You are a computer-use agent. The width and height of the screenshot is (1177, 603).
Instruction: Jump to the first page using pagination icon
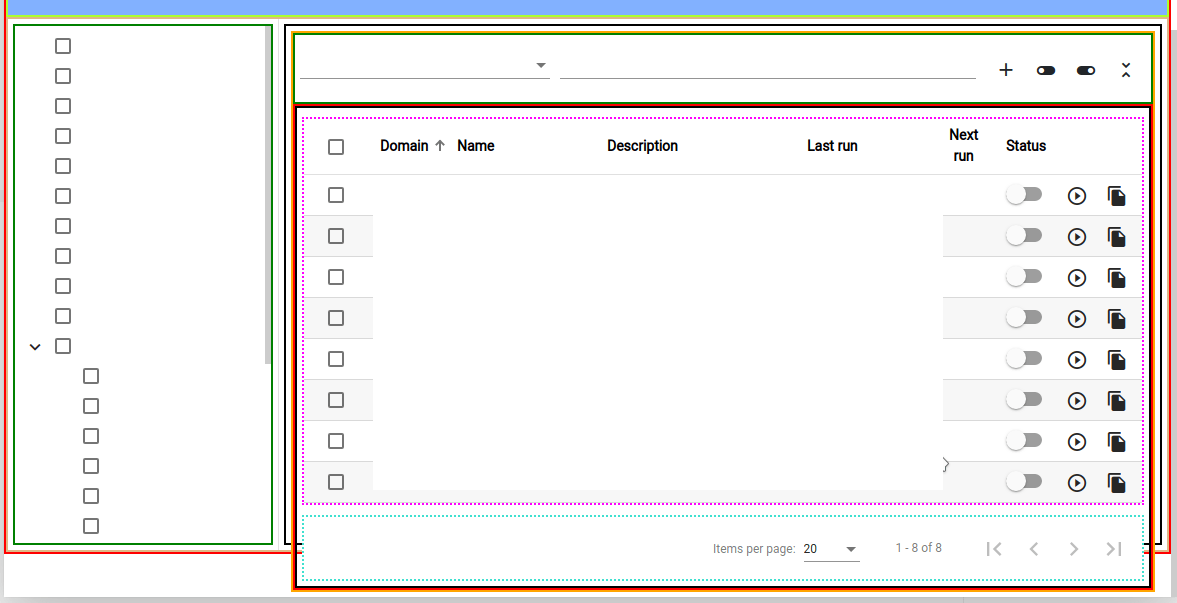click(x=994, y=548)
